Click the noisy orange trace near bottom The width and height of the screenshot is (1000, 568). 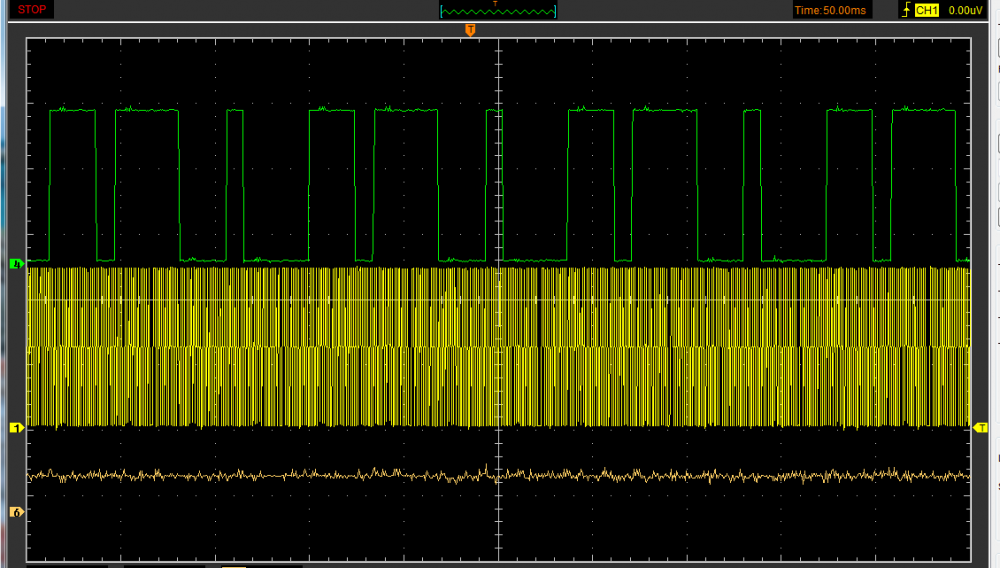point(250,475)
